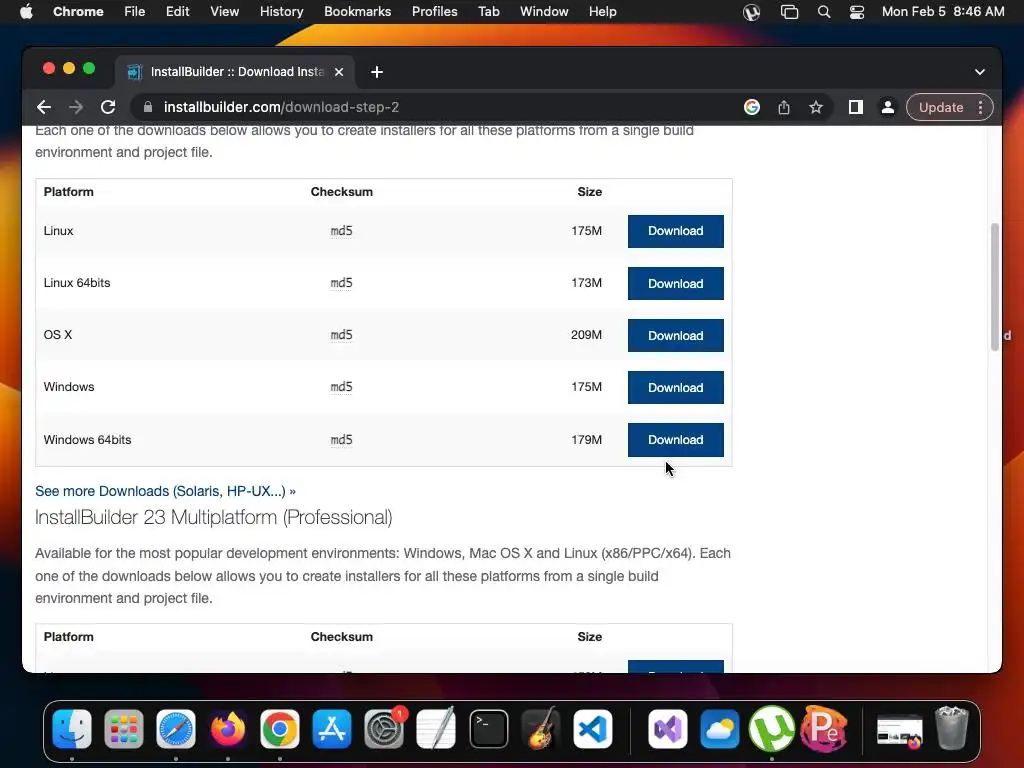
Task: Open the Chrome application menu
Action: coord(78,12)
